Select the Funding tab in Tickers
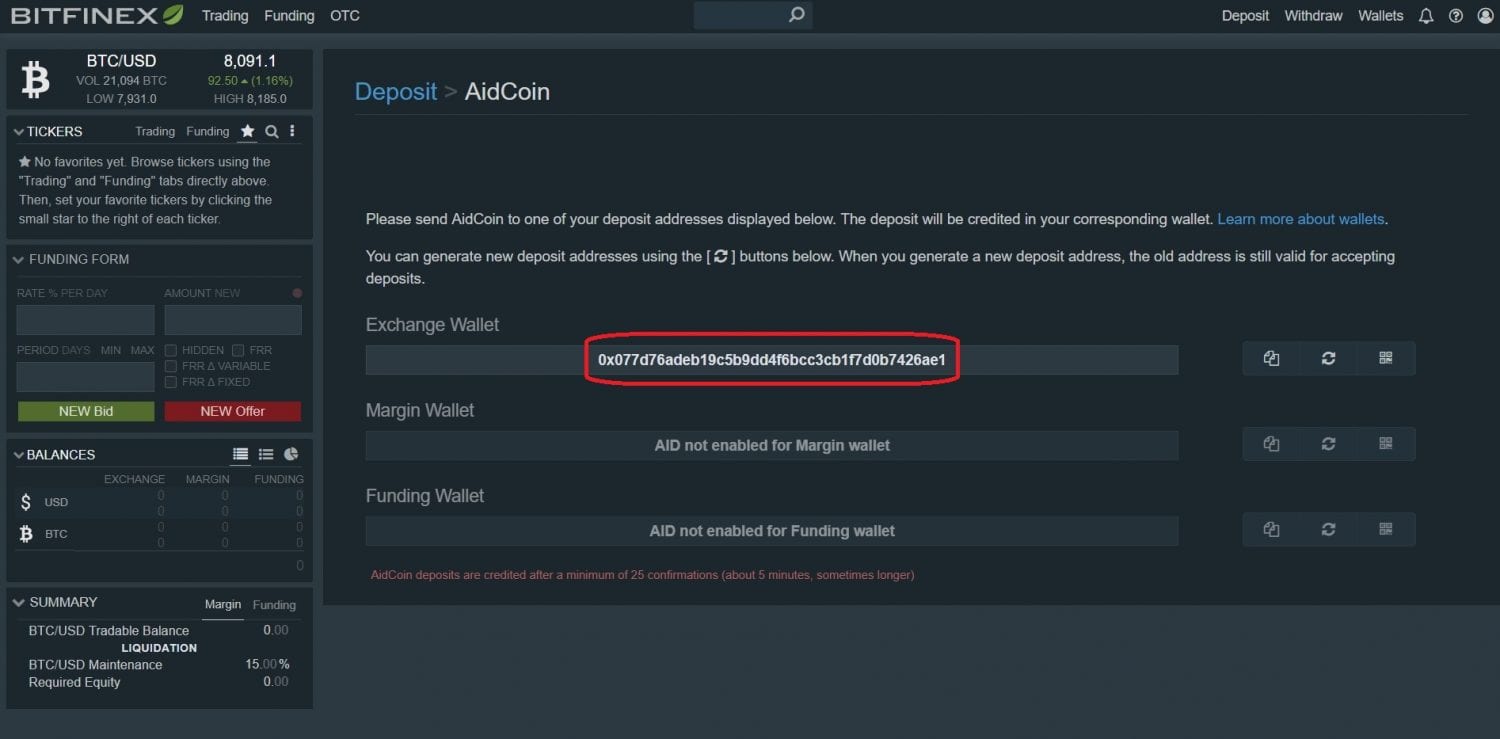 point(208,131)
